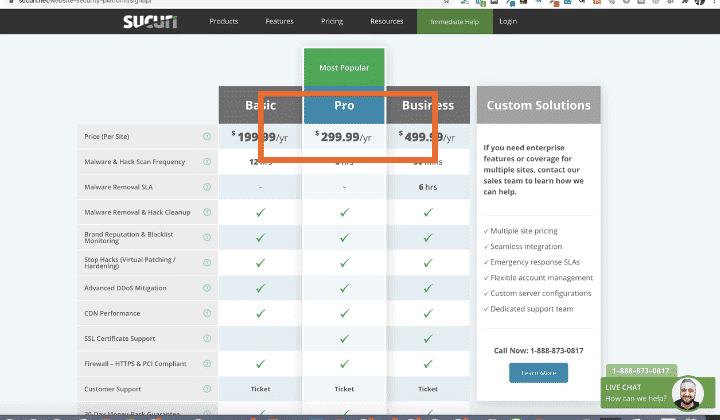
Task: Show info for SSL Certificate Support
Action: coord(207,338)
